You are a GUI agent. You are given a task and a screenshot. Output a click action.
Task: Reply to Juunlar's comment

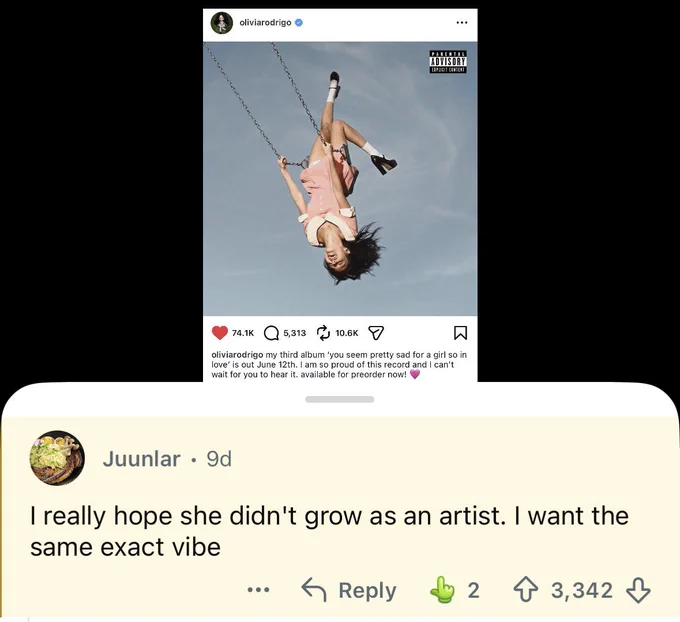(x=349, y=590)
